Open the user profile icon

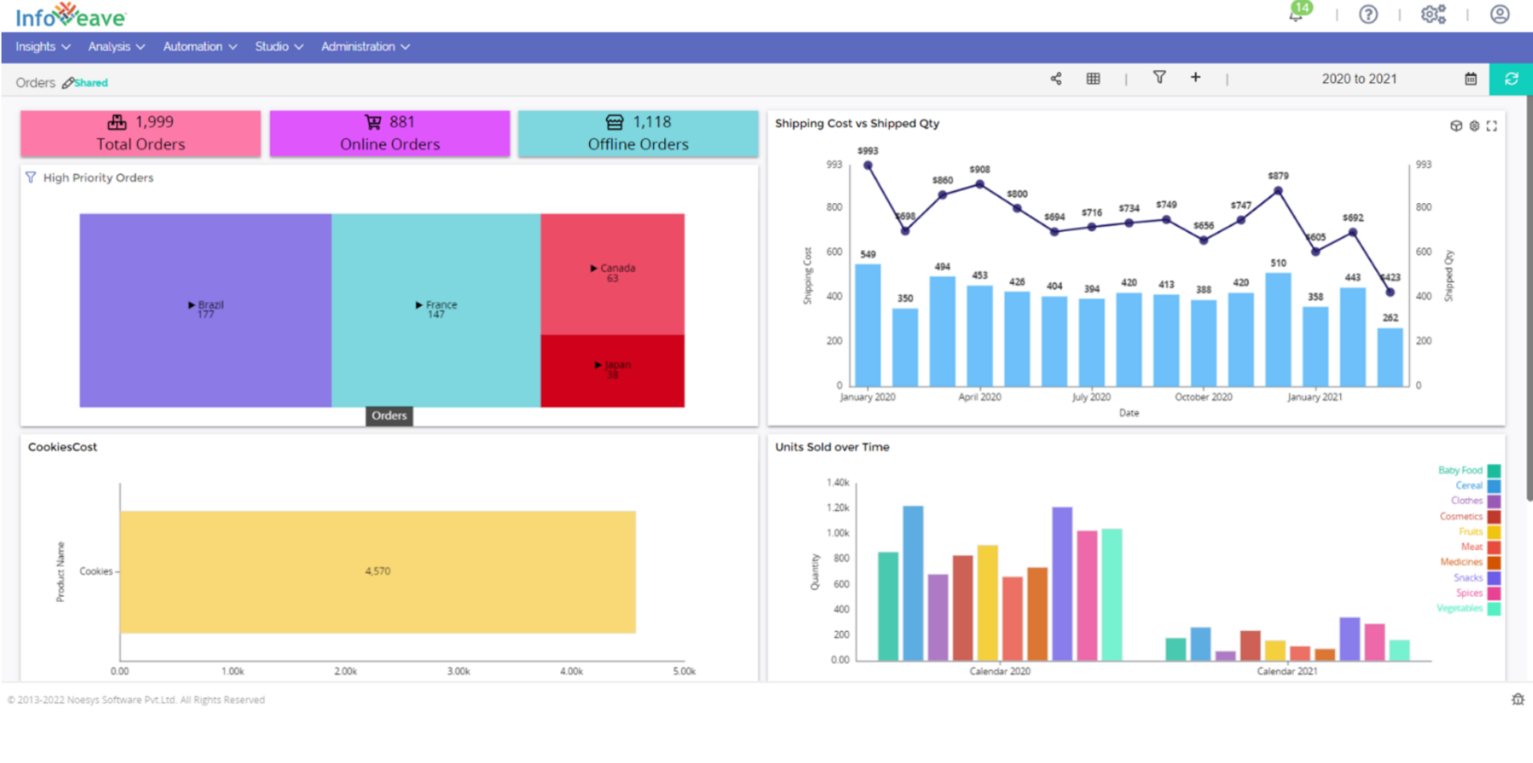[1499, 14]
